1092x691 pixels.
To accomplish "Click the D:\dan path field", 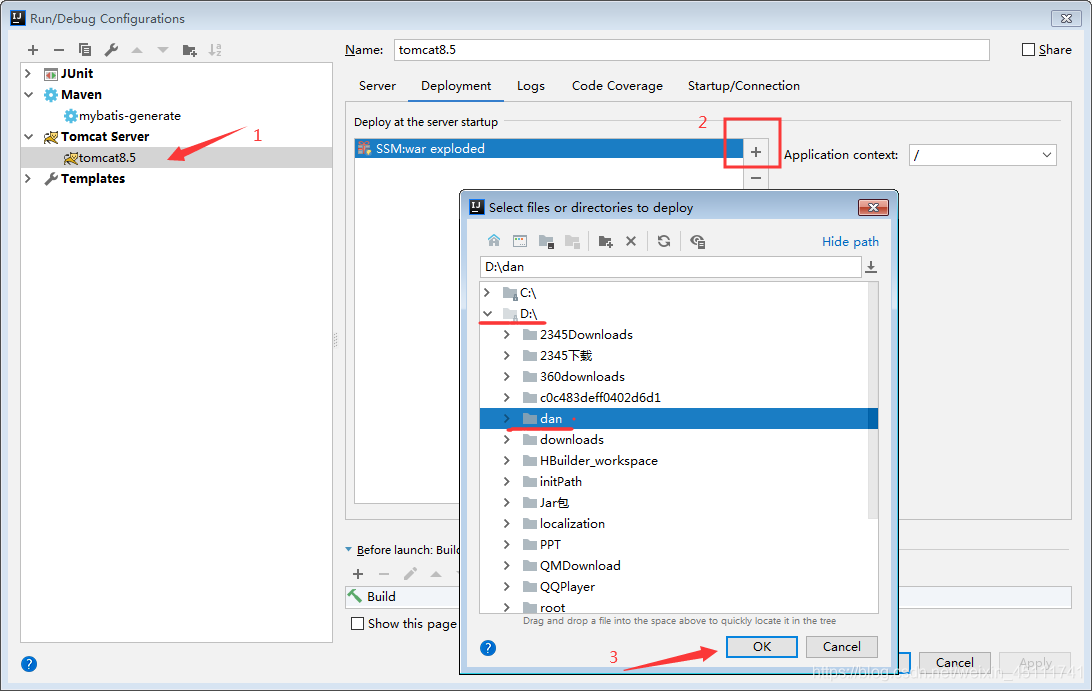I will click(x=671, y=267).
